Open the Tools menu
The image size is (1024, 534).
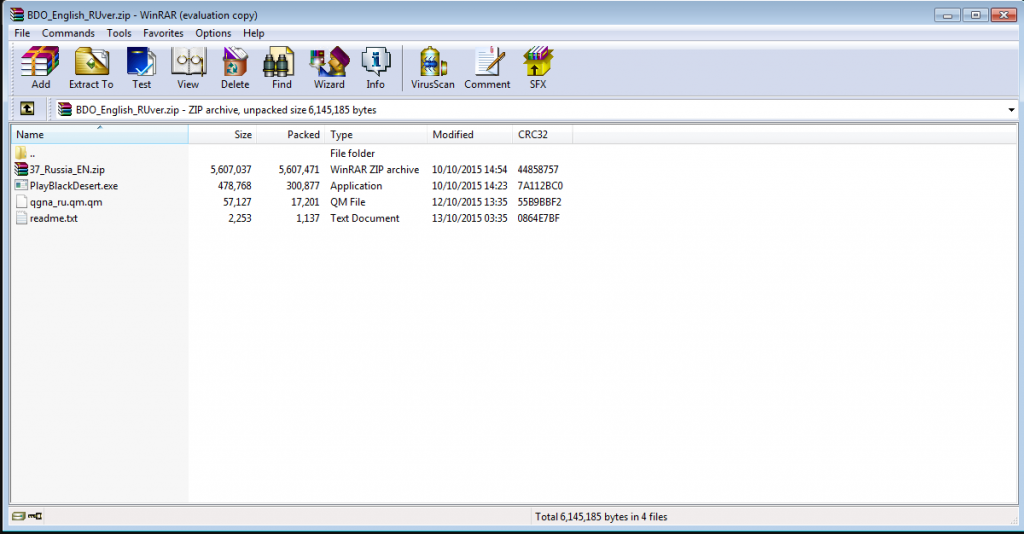119,33
